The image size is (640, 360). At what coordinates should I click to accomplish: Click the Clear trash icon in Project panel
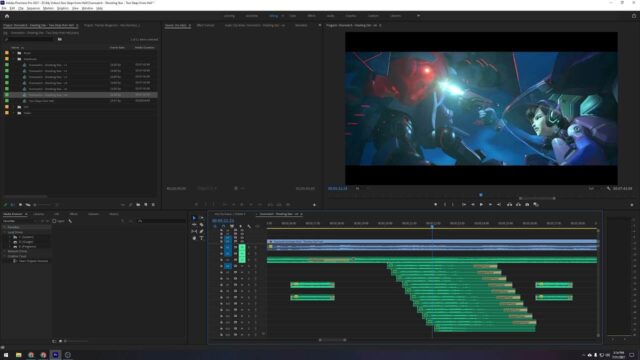[x=153, y=204]
